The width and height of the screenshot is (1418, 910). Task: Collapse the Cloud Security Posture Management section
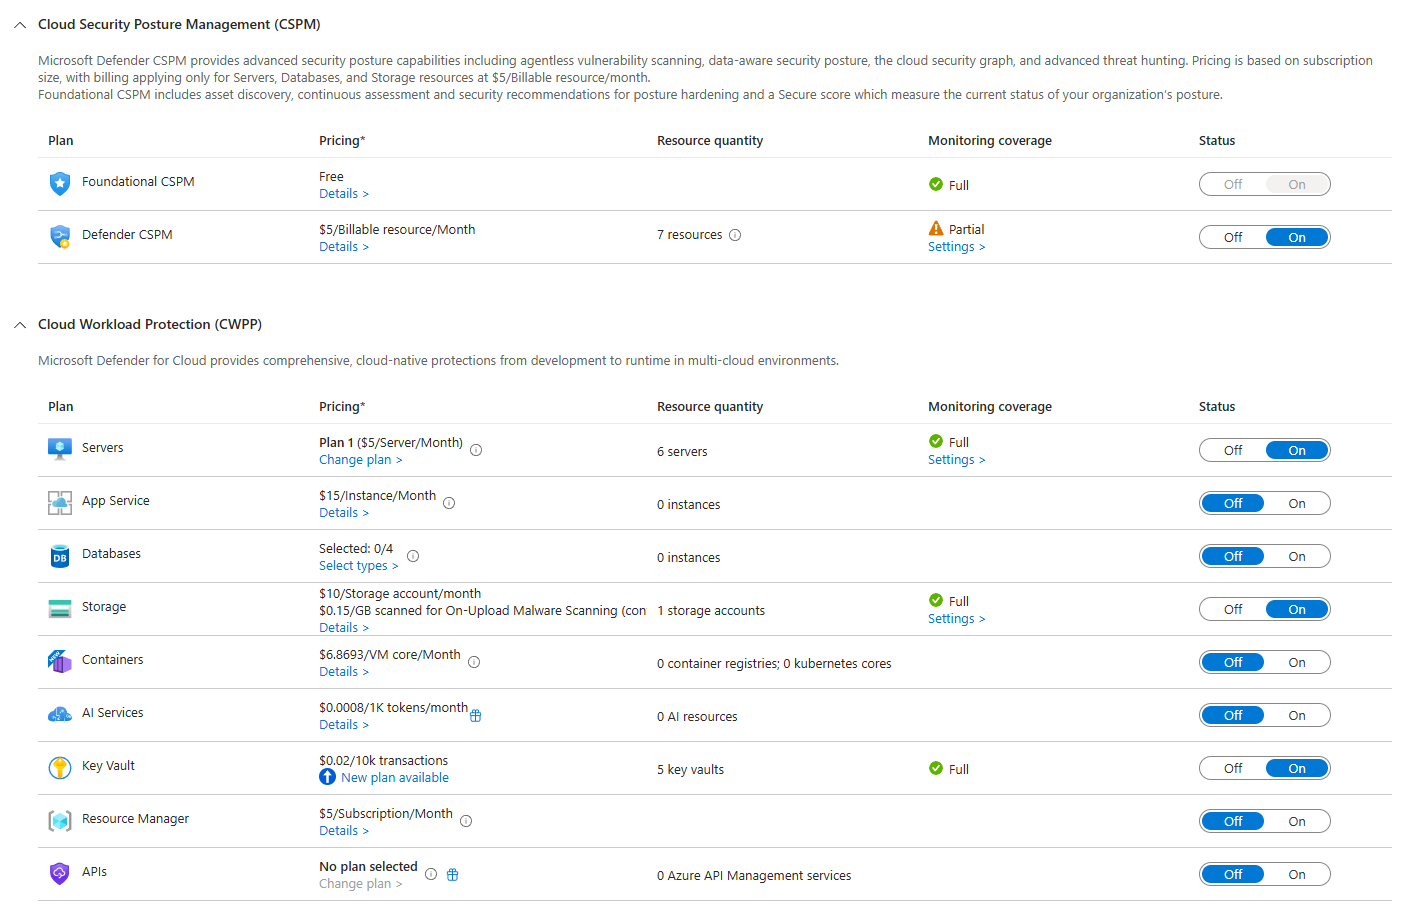coord(20,25)
